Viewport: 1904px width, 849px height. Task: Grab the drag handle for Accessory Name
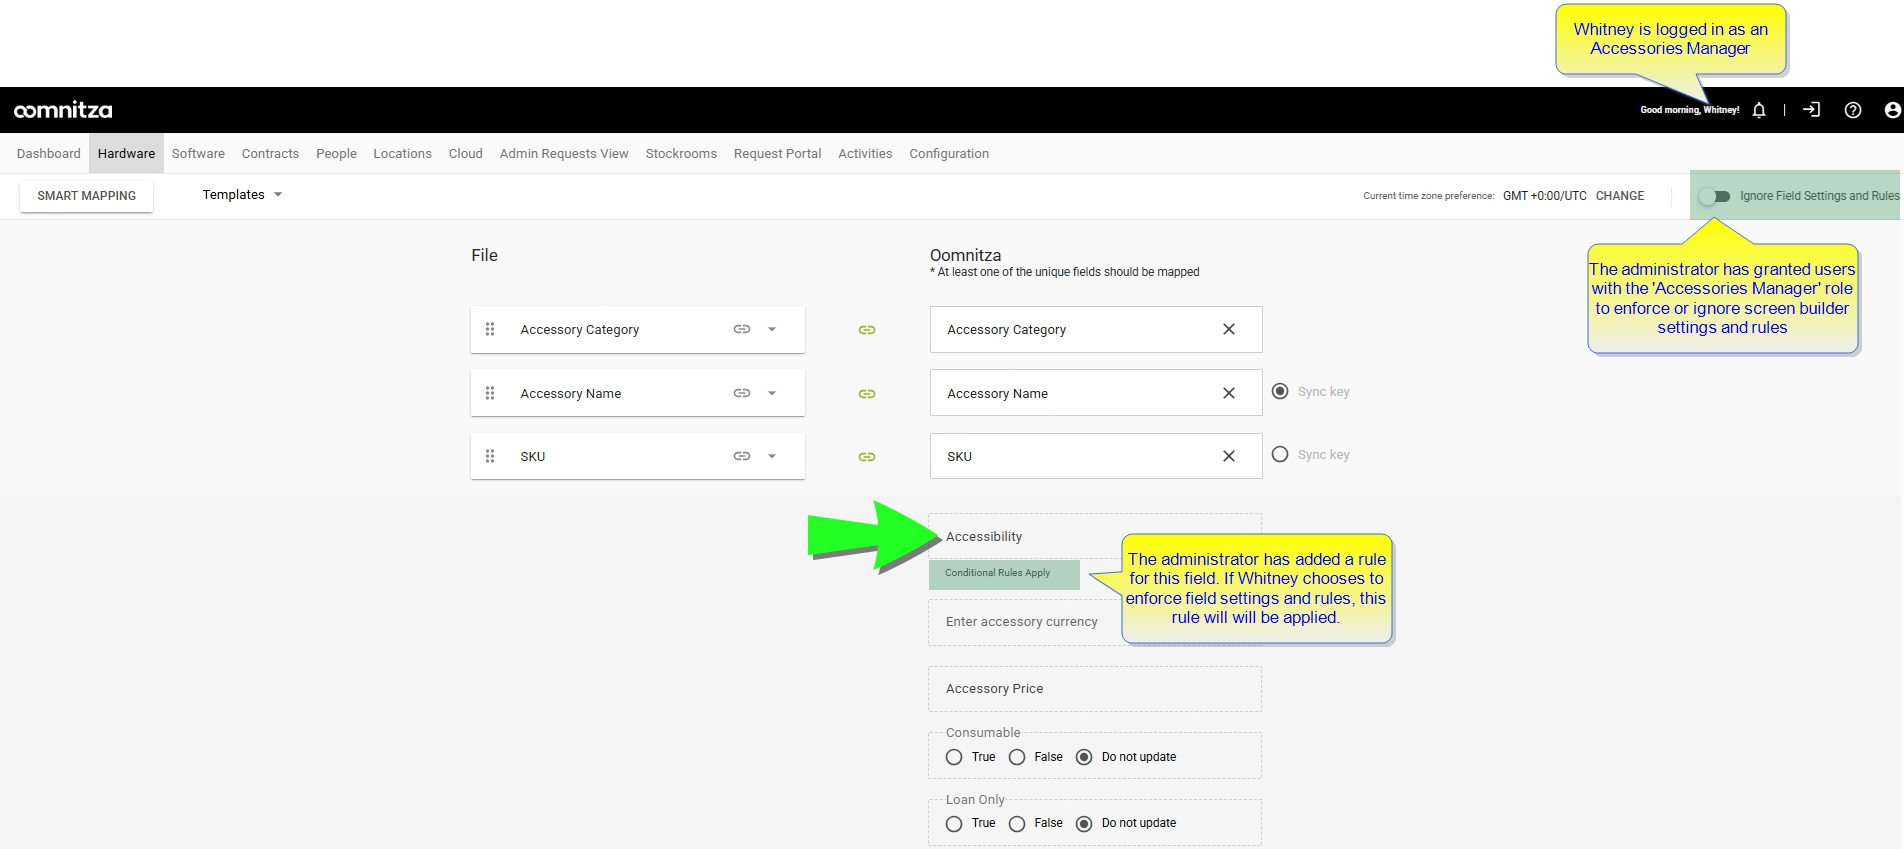point(490,393)
